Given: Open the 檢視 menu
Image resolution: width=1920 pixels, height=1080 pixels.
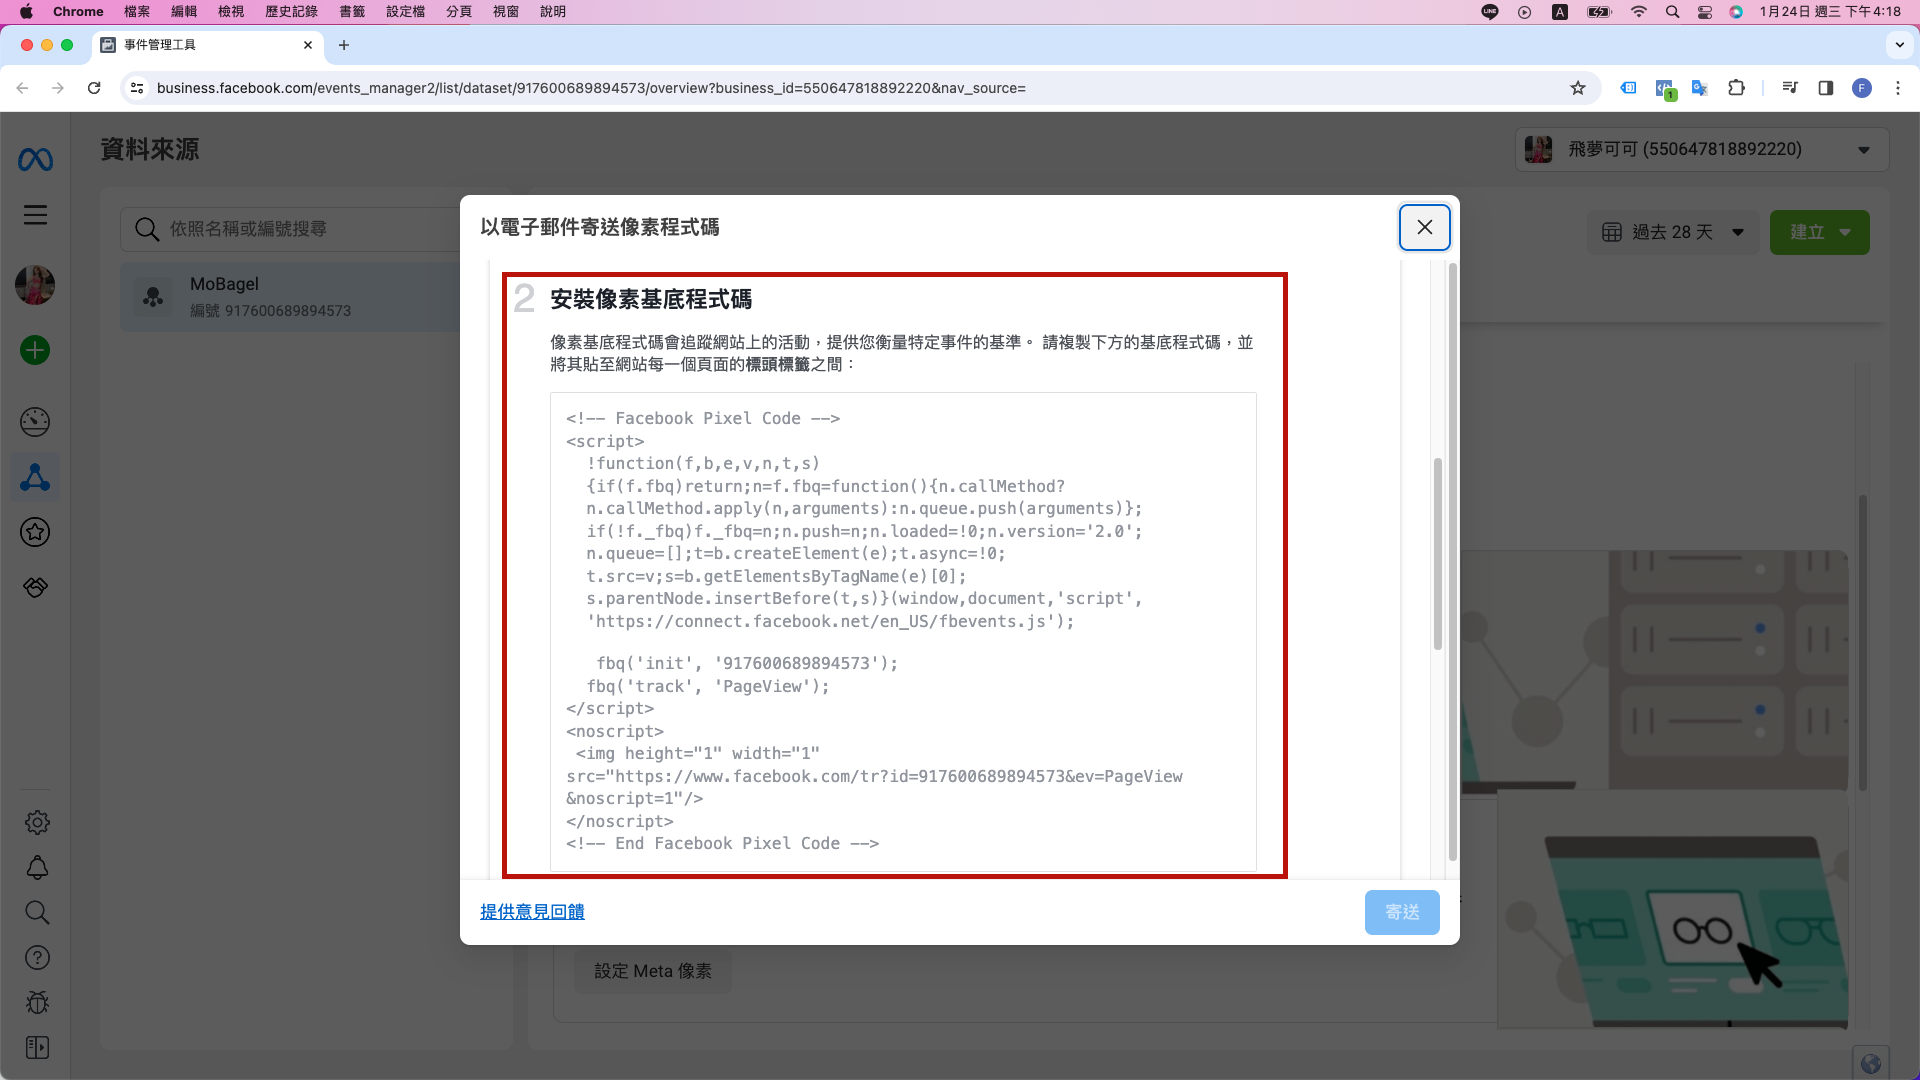Looking at the screenshot, I should (231, 12).
